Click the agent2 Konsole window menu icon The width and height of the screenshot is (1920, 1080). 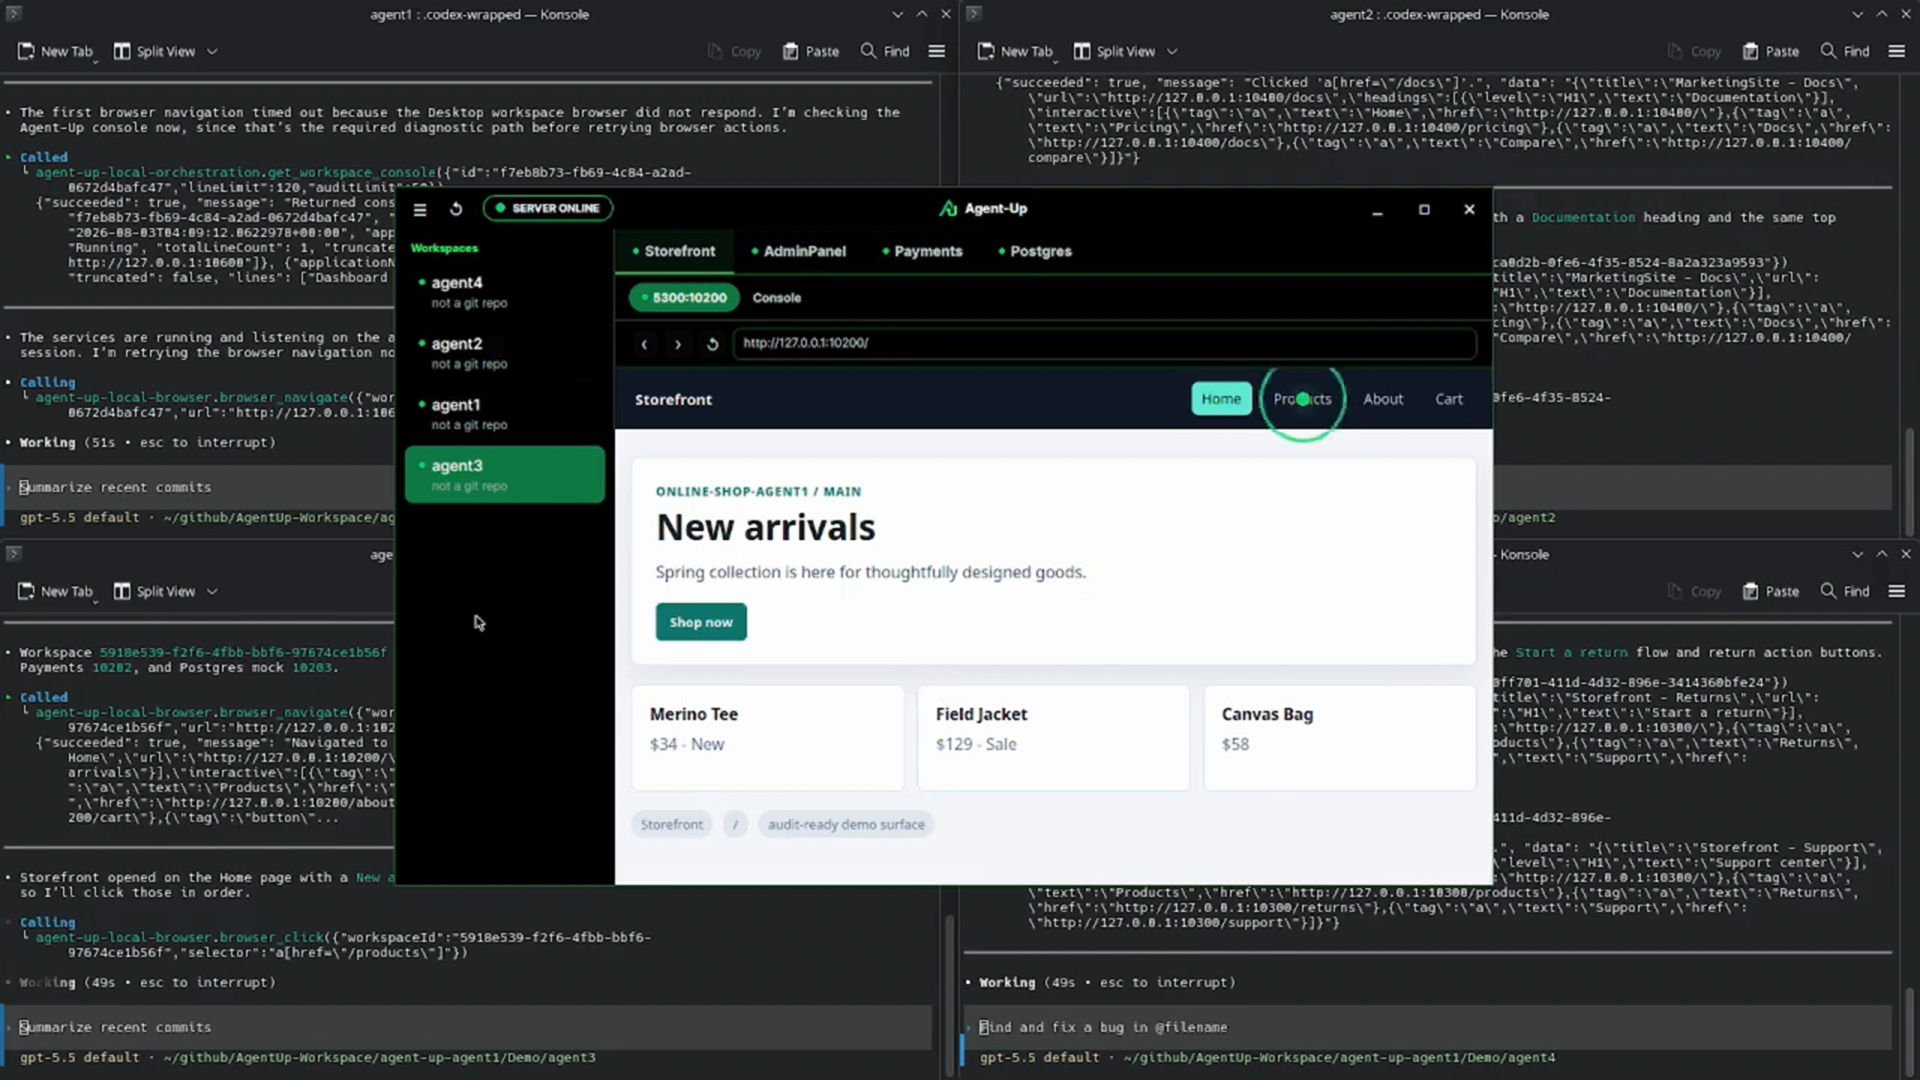click(974, 14)
